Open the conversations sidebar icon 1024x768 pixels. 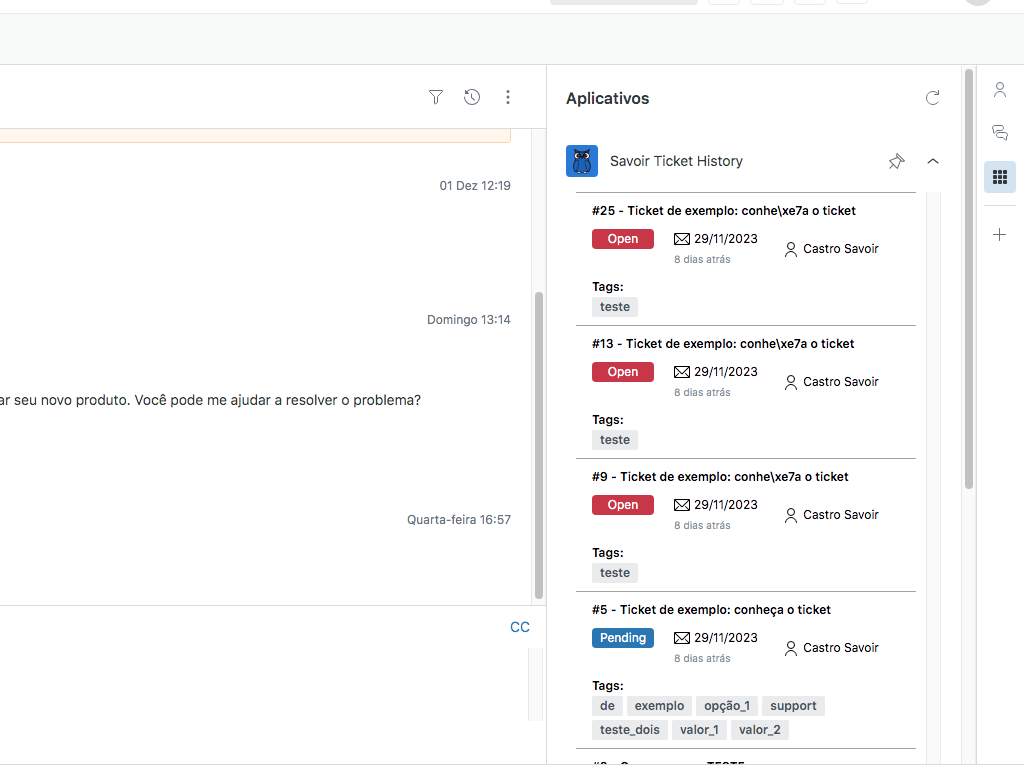(x=999, y=132)
